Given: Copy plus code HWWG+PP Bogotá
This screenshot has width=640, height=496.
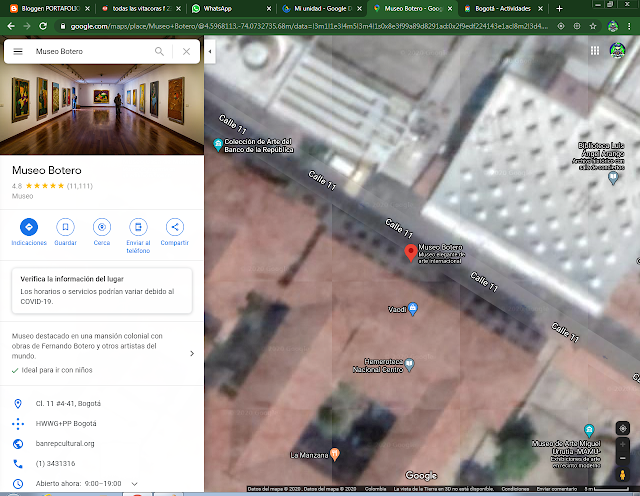Looking at the screenshot, I should (66, 424).
